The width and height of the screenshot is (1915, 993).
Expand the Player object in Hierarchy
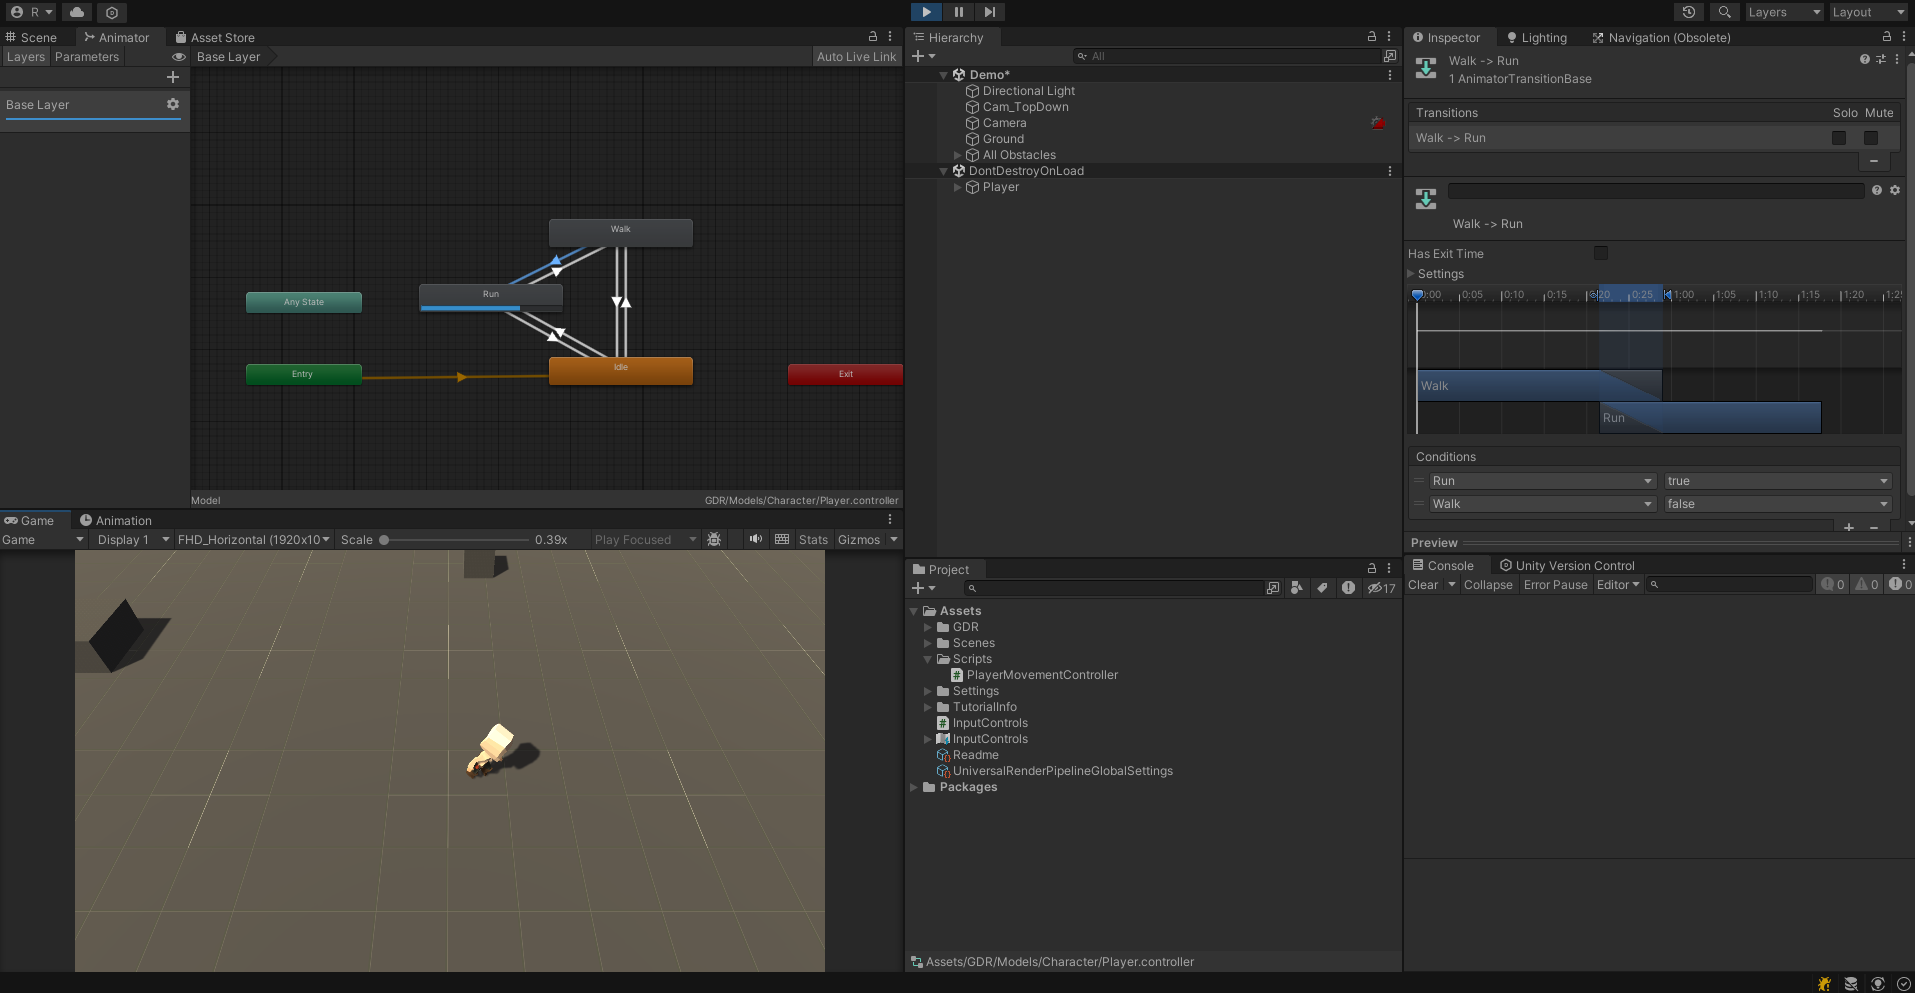point(958,187)
